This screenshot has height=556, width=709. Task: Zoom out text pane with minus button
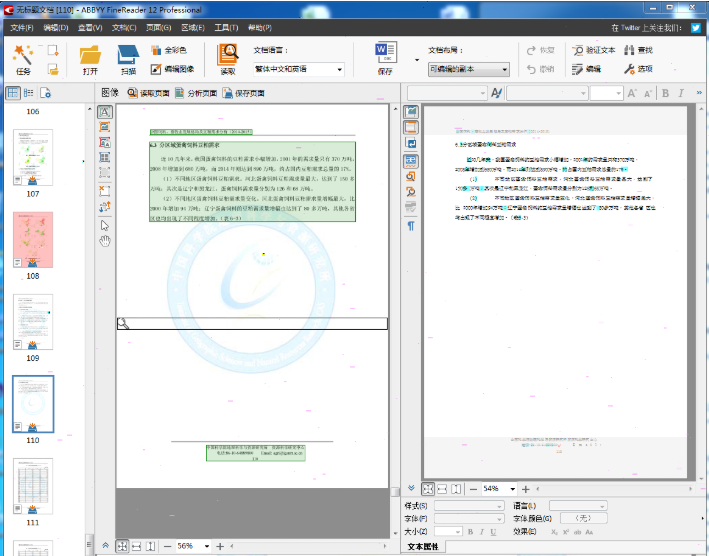473,489
